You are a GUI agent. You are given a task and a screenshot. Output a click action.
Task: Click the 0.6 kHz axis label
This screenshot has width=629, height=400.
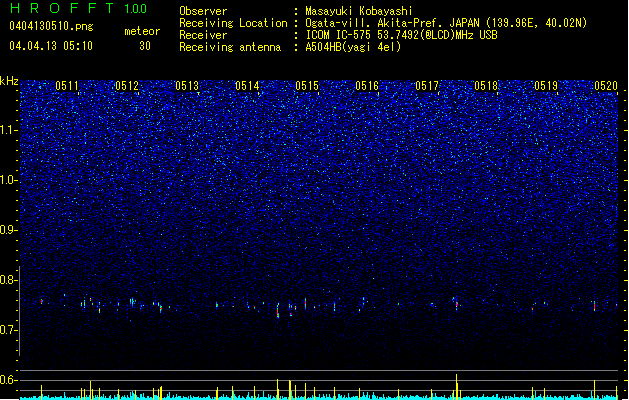[x=9, y=380]
